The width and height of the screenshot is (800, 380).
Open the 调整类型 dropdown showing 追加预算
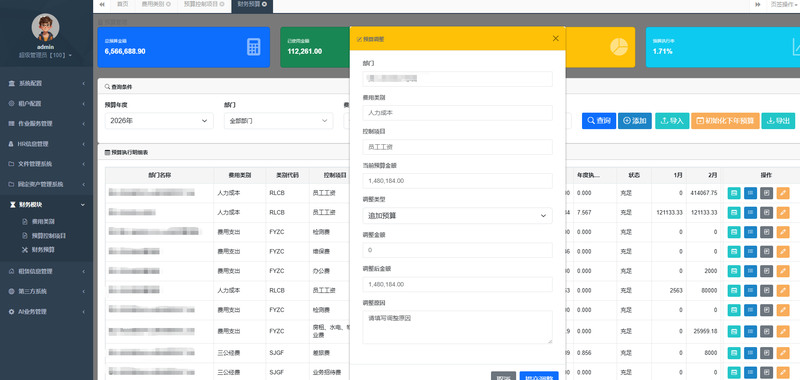(457, 216)
